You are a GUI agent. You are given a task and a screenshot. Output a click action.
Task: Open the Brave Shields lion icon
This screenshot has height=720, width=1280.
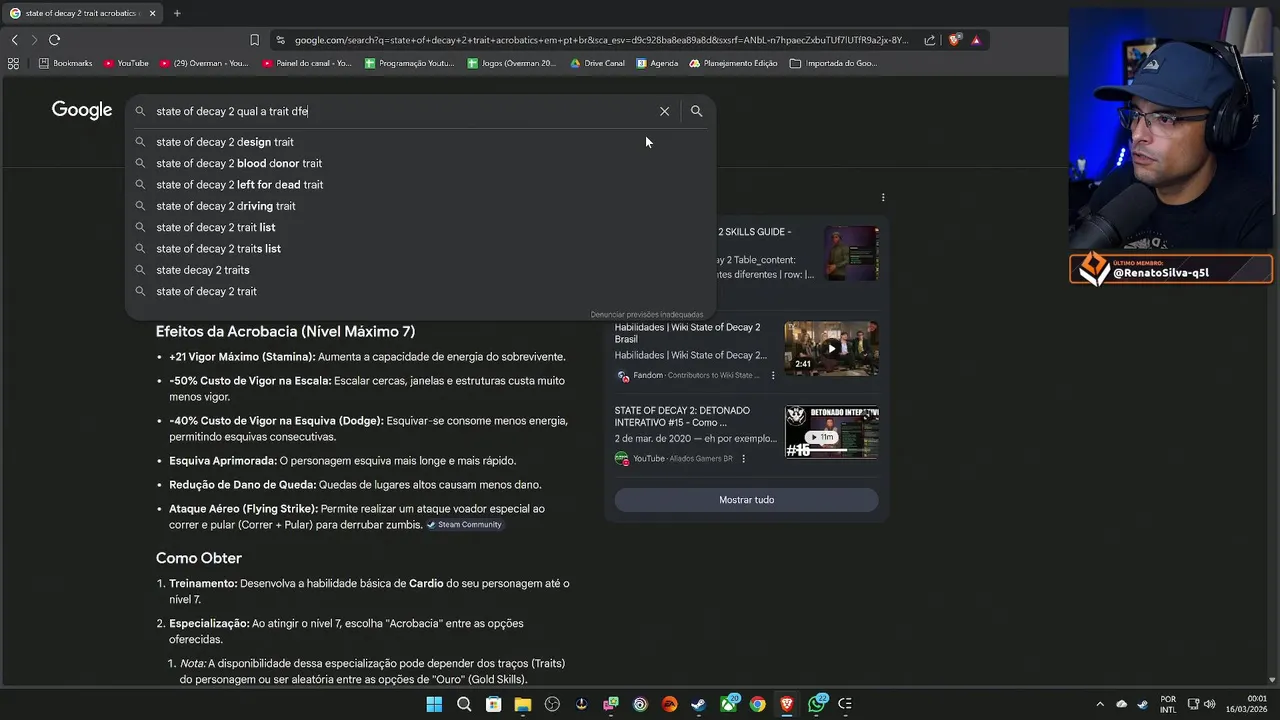[x=955, y=40]
